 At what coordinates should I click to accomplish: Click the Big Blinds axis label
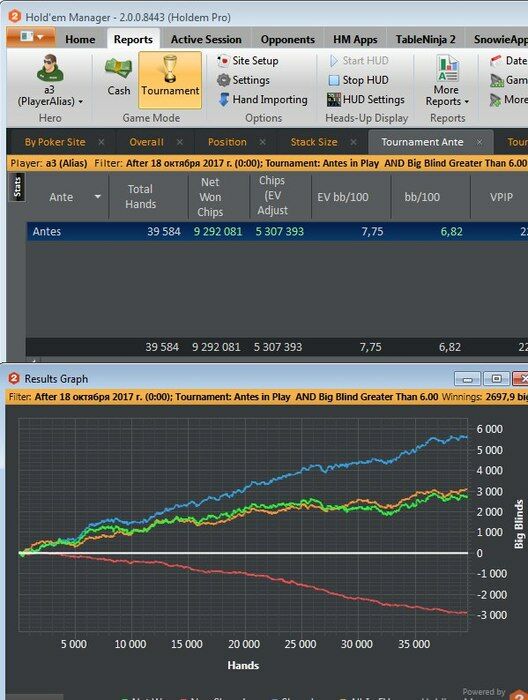[519, 524]
